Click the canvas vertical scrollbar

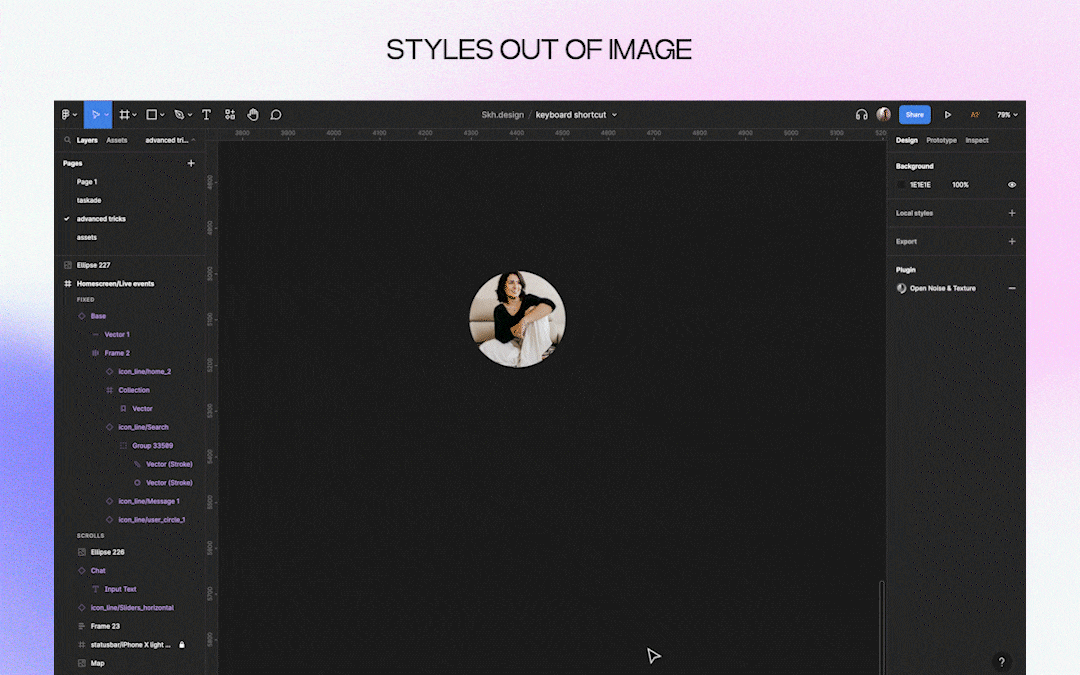[x=881, y=627]
